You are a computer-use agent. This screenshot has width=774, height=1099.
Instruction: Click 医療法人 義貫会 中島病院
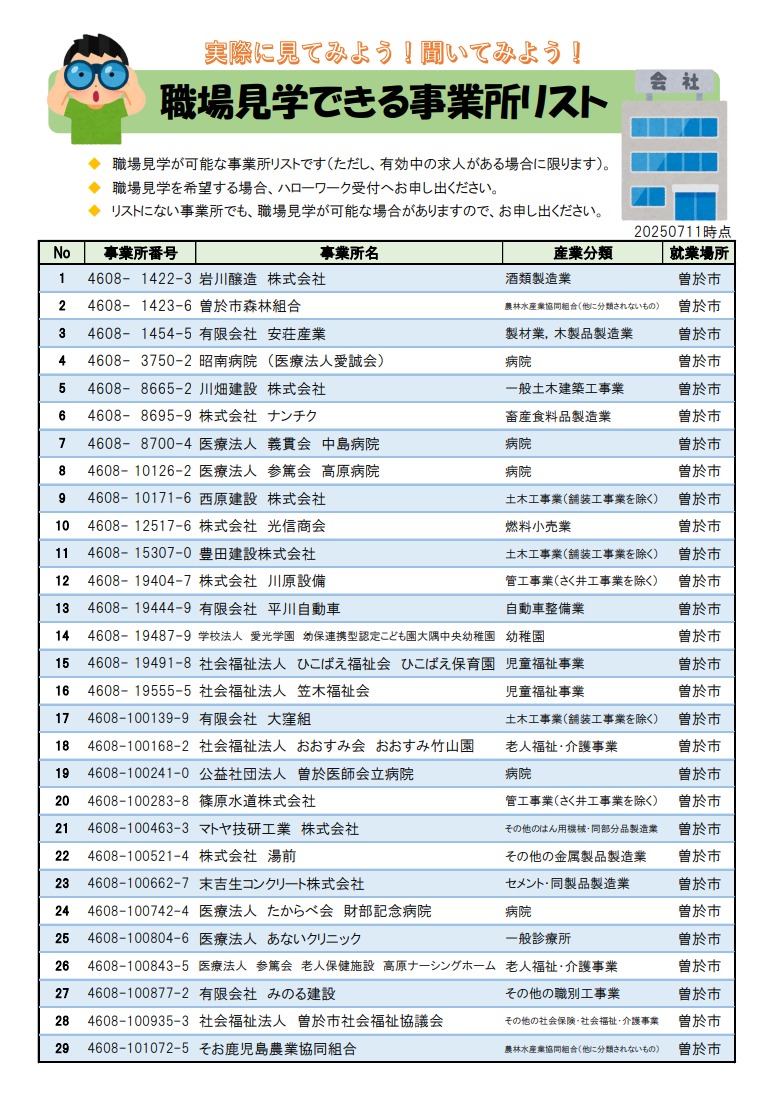289,444
